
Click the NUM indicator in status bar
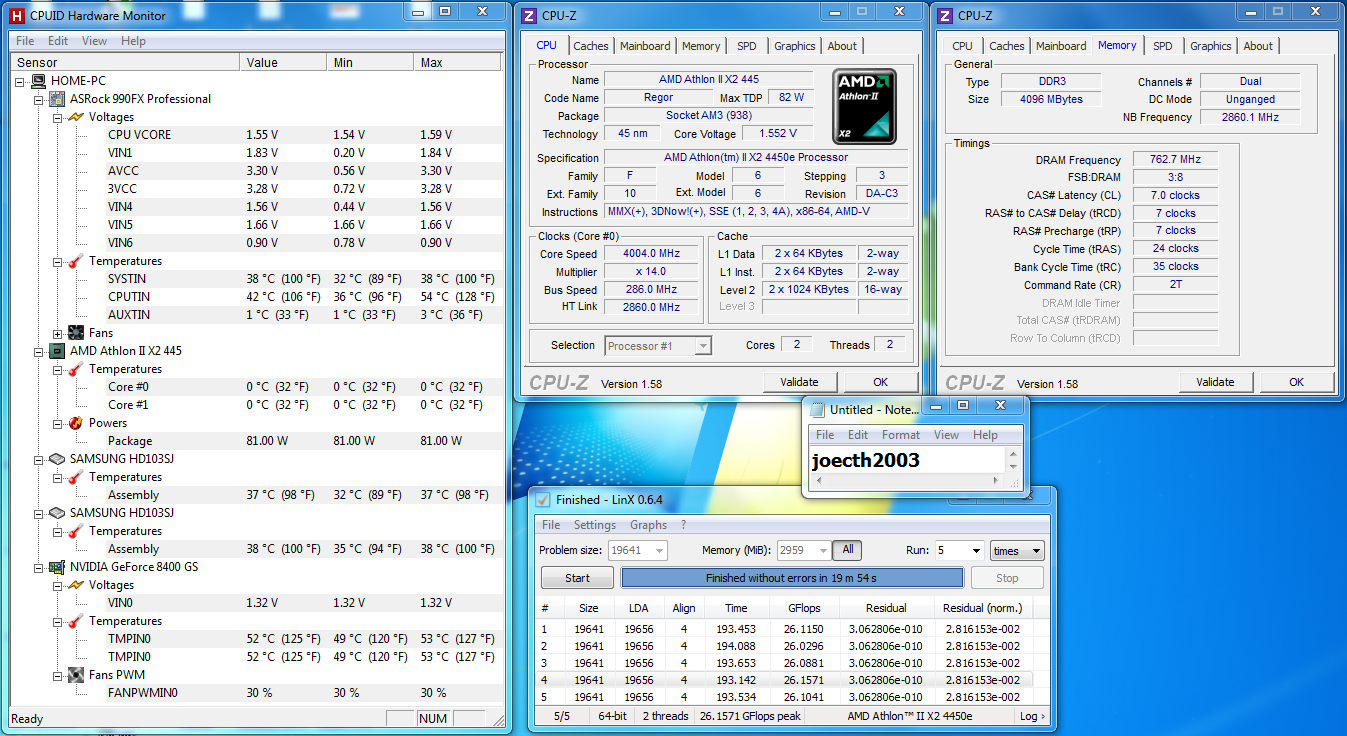tap(433, 718)
